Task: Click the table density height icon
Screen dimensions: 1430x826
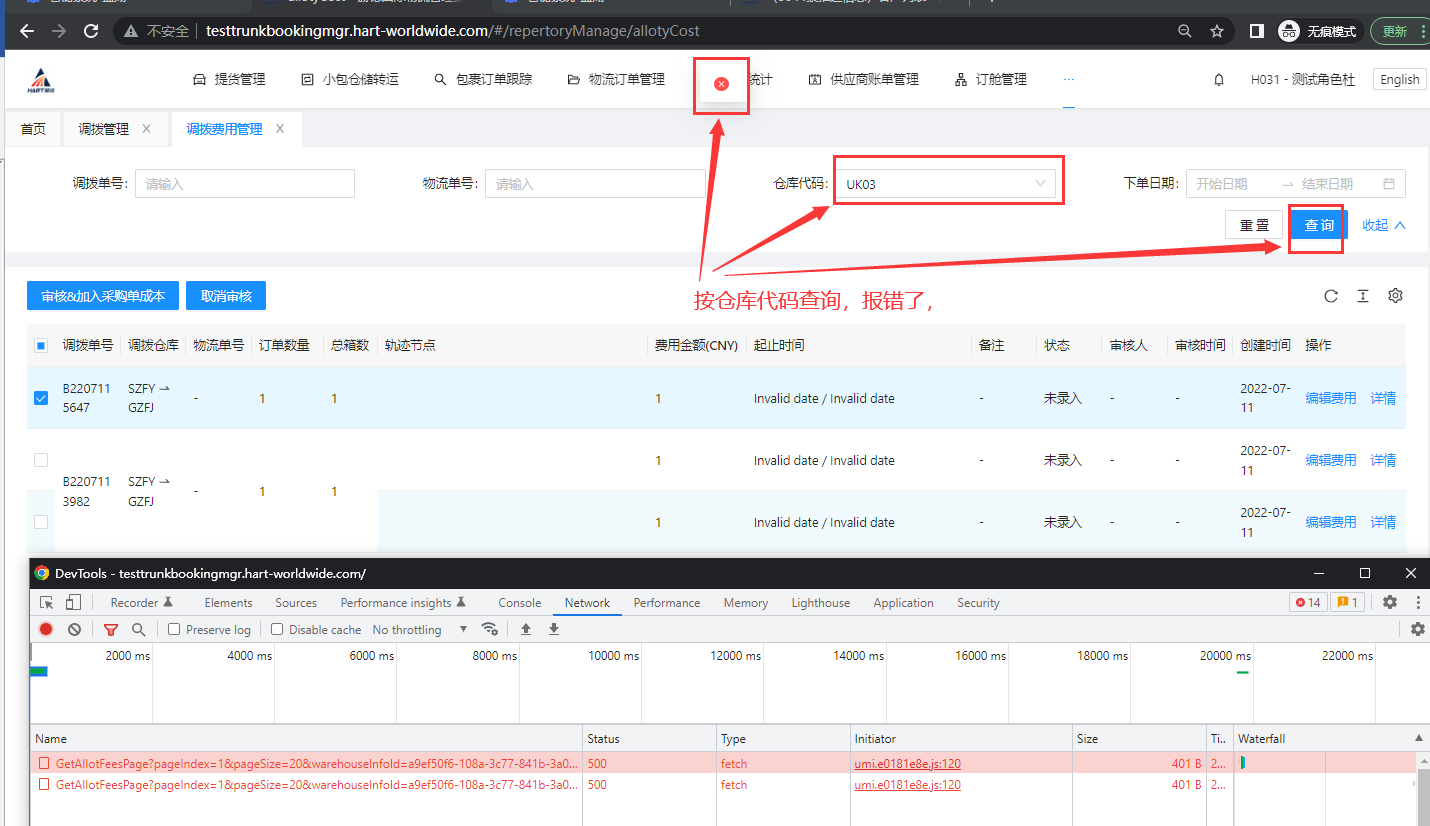Action: (x=1363, y=296)
